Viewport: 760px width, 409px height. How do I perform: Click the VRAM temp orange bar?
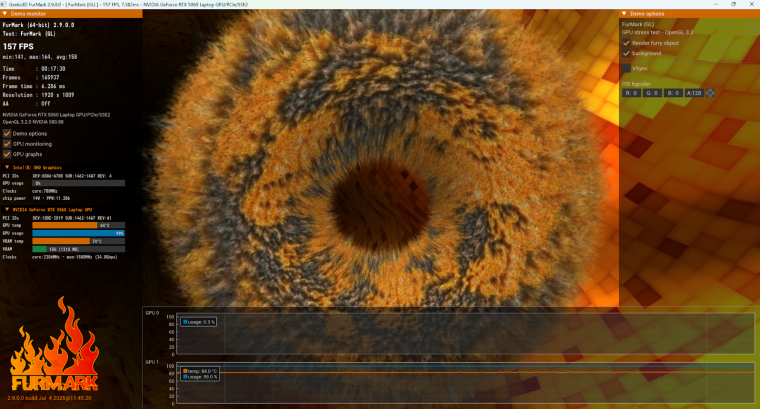pos(61,241)
